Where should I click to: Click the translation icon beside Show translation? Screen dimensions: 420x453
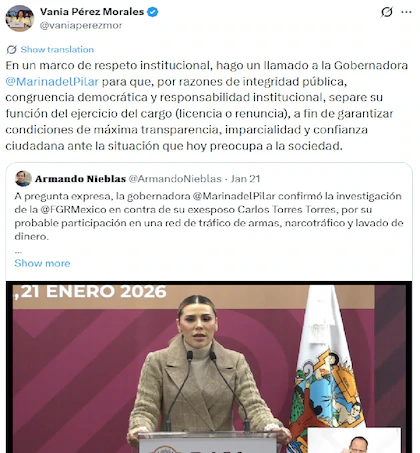[x=11, y=50]
